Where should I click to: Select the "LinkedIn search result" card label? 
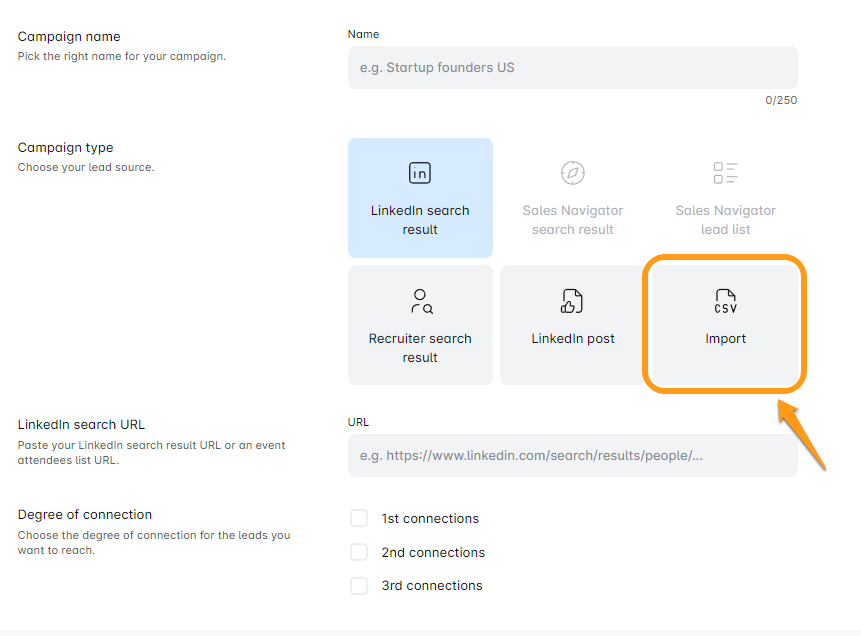point(420,220)
